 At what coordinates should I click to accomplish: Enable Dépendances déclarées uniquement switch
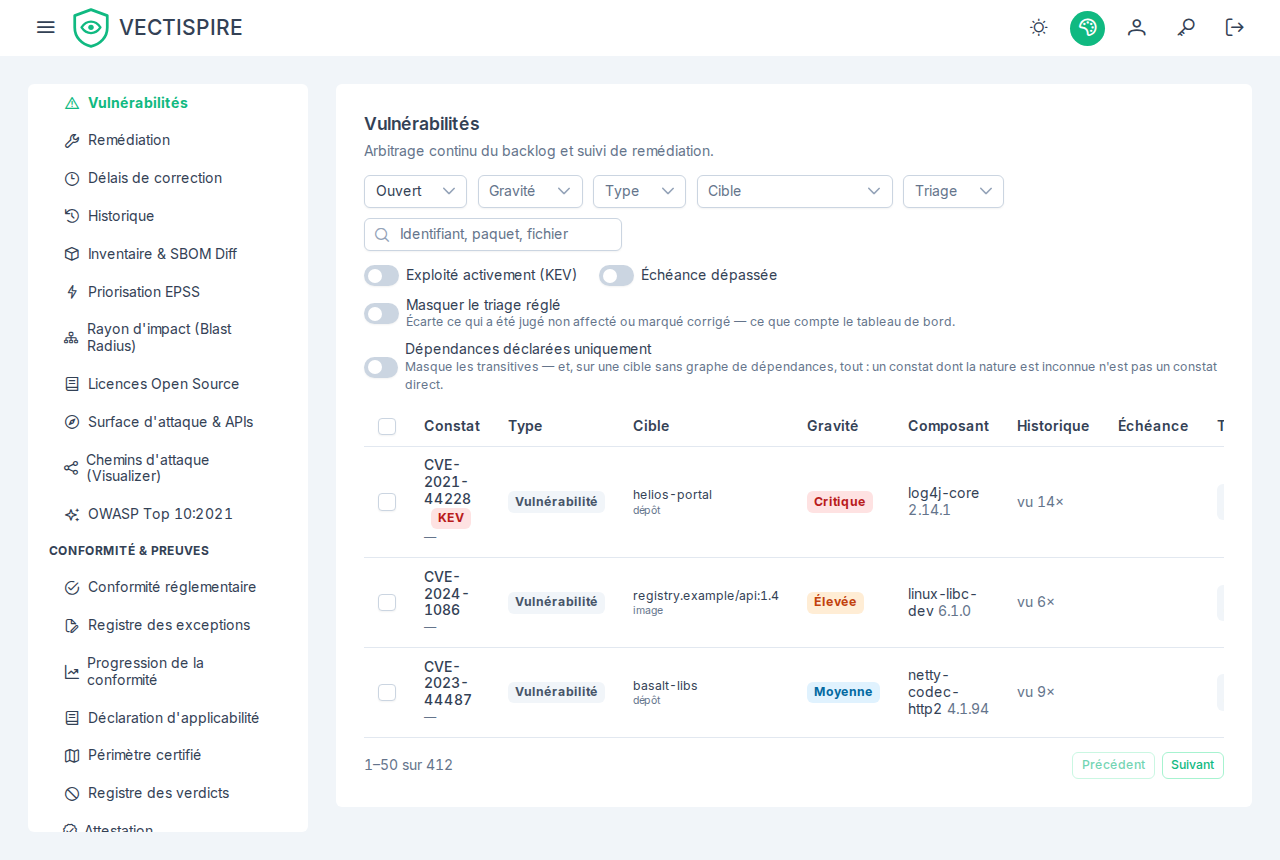(381, 367)
